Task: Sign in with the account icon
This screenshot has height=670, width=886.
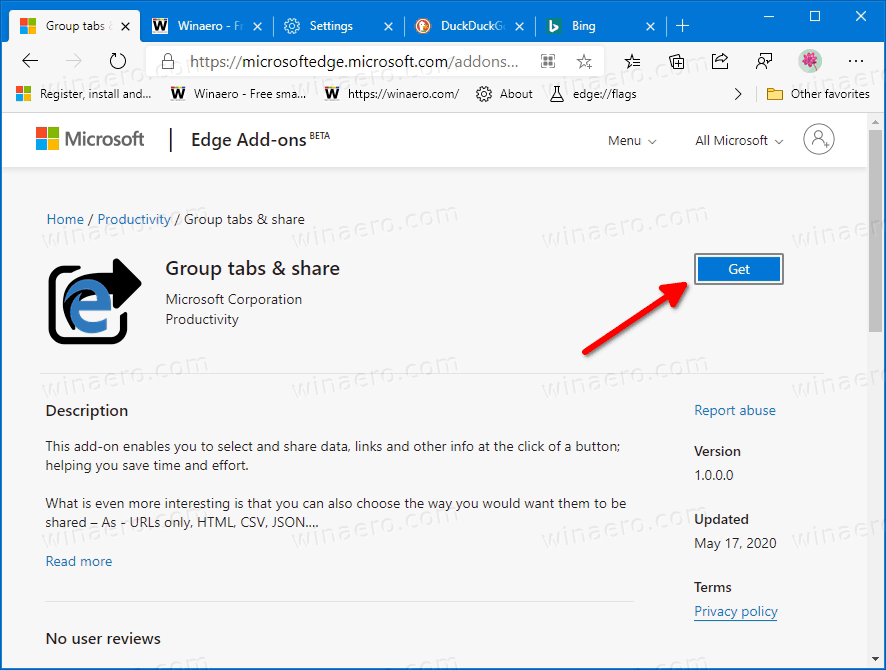Action: tap(819, 139)
